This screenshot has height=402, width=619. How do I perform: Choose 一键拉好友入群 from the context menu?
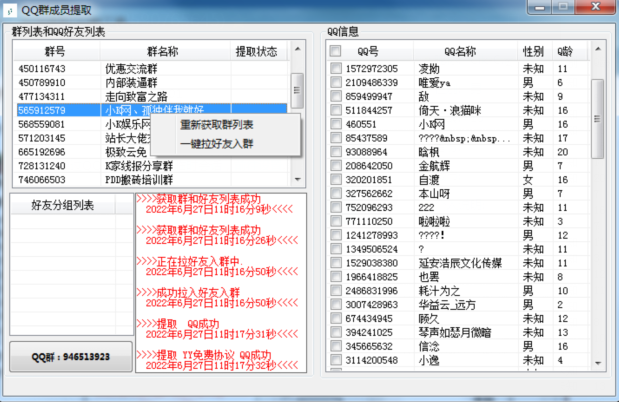(x=216, y=144)
